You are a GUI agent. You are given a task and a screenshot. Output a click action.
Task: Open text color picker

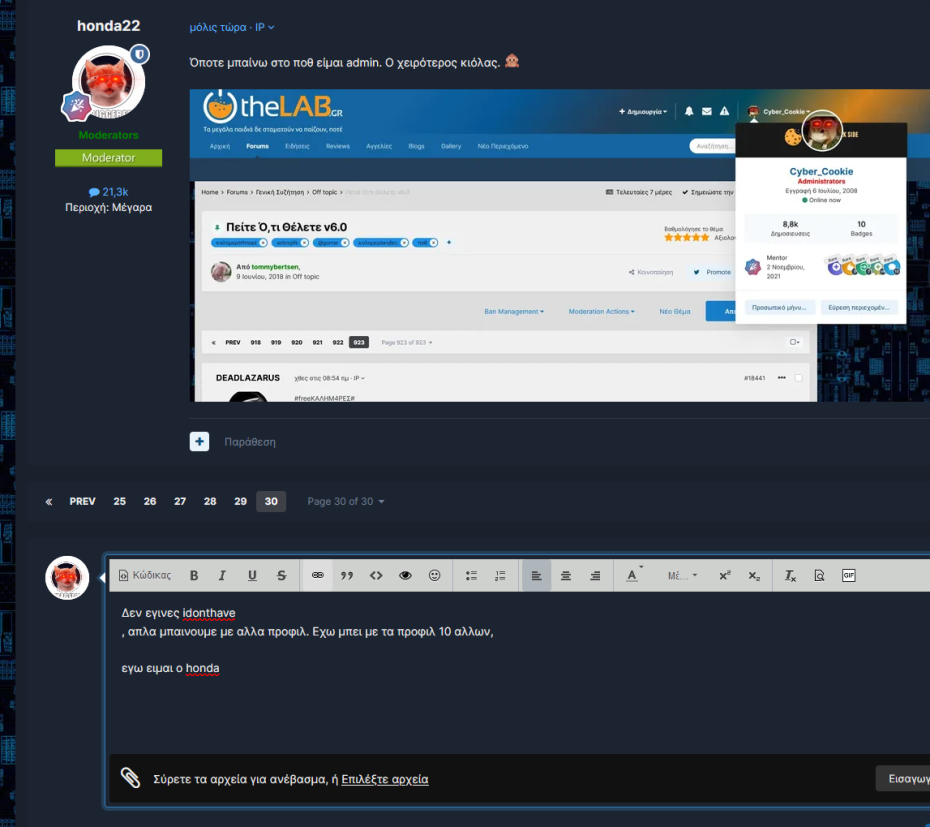click(x=633, y=575)
